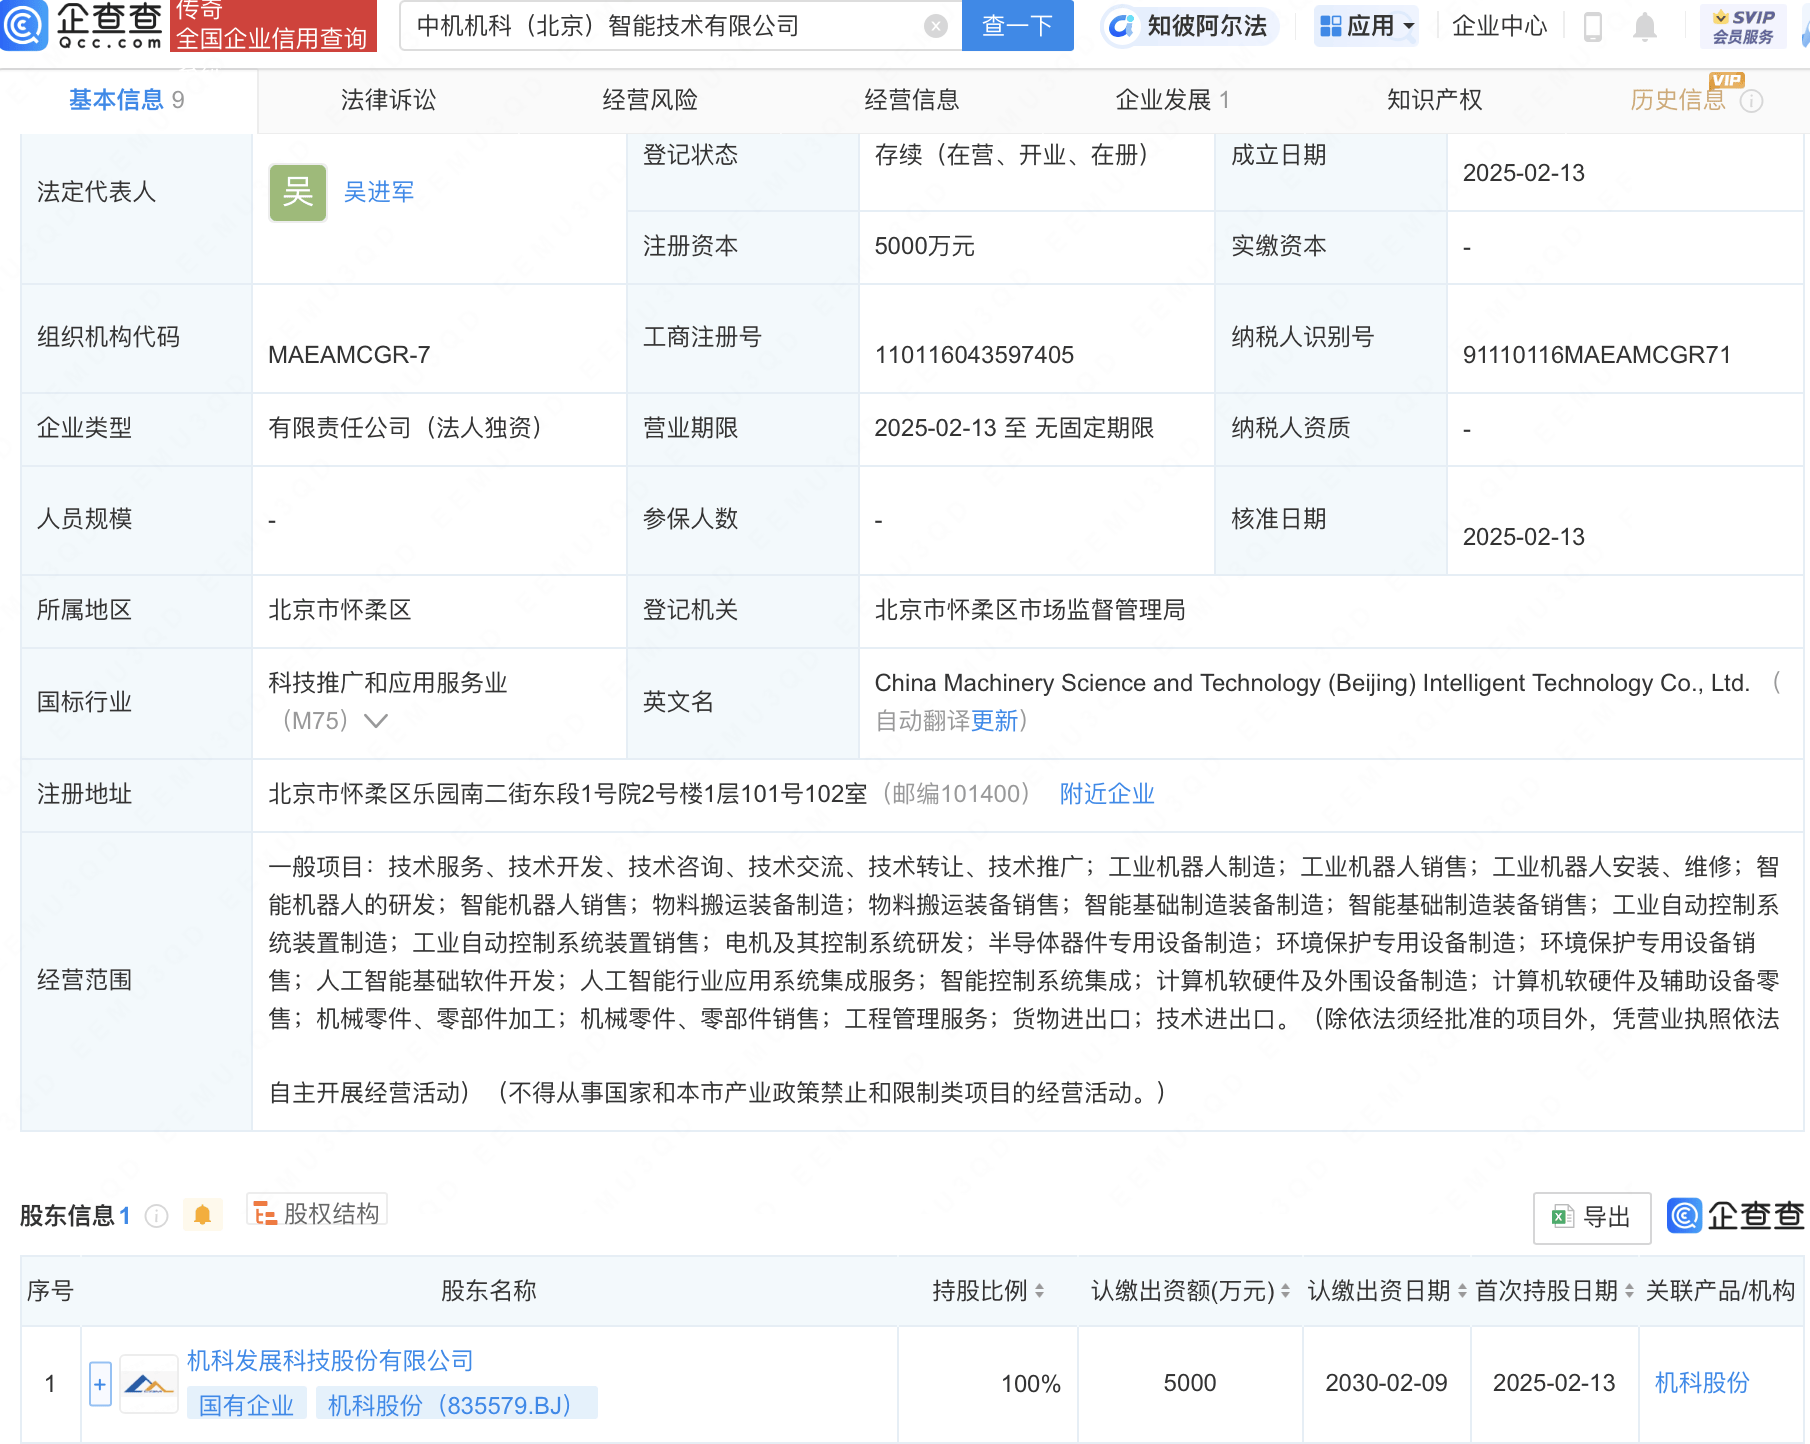The height and width of the screenshot is (1444, 1810).
Task: Switch to 企业发展 tab
Action: pos(1172,100)
